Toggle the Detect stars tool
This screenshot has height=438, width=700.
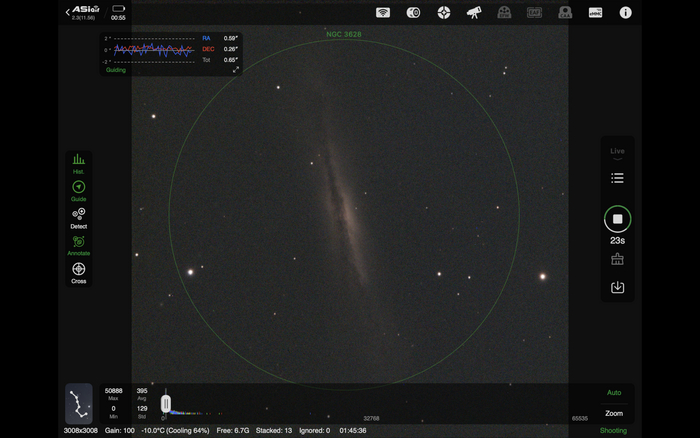[78, 216]
